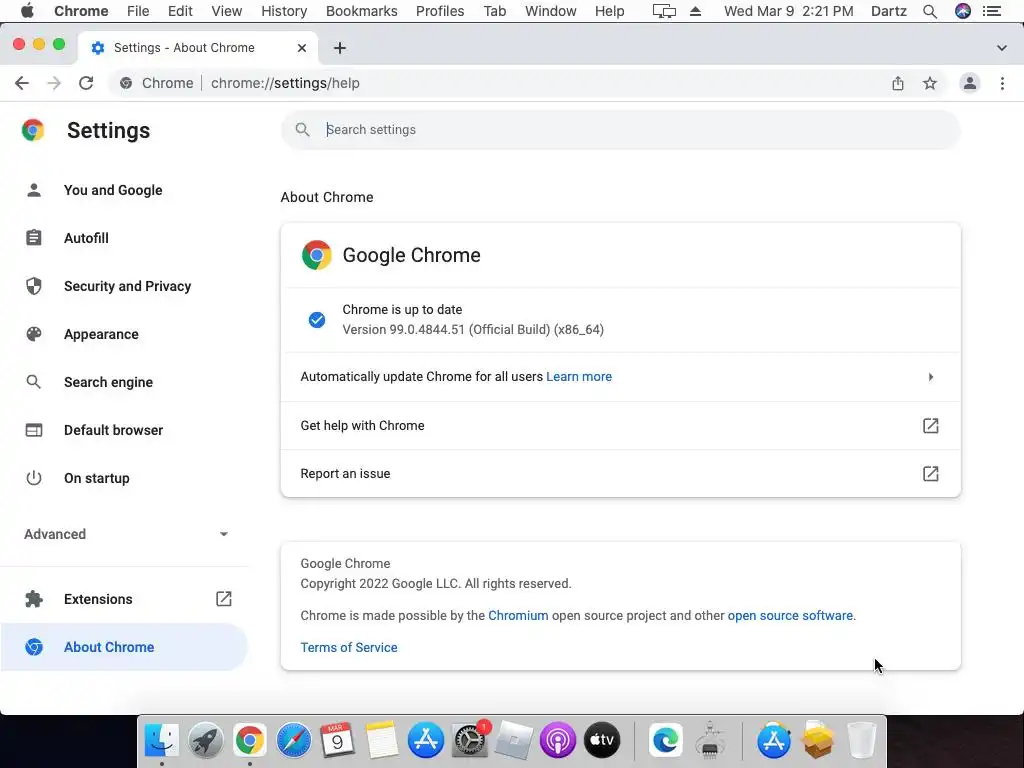1024x768 pixels.
Task: Open Launchpad from the Dock
Action: (206, 740)
